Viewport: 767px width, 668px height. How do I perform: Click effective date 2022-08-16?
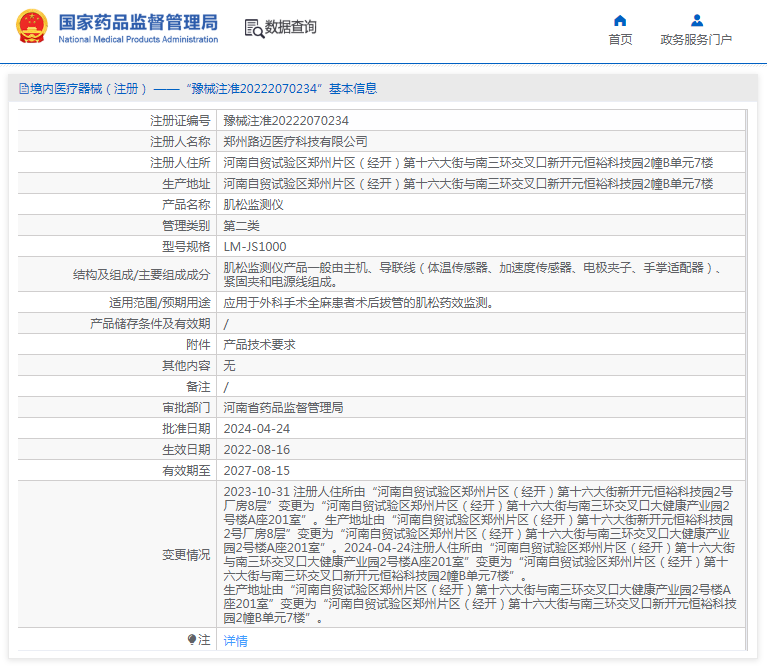point(256,450)
